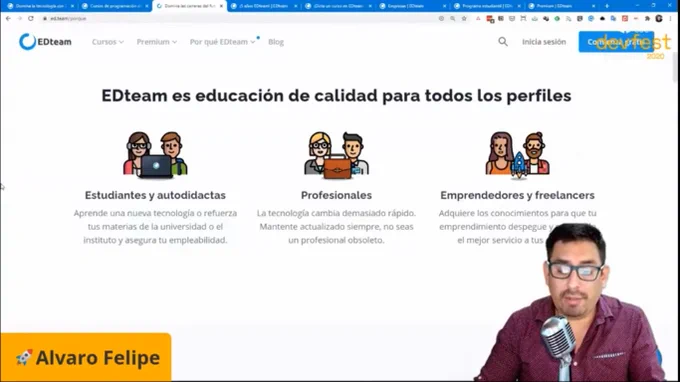This screenshot has width=680, height=382.
Task: Expand the Premium dropdown menu
Action: (x=157, y=42)
